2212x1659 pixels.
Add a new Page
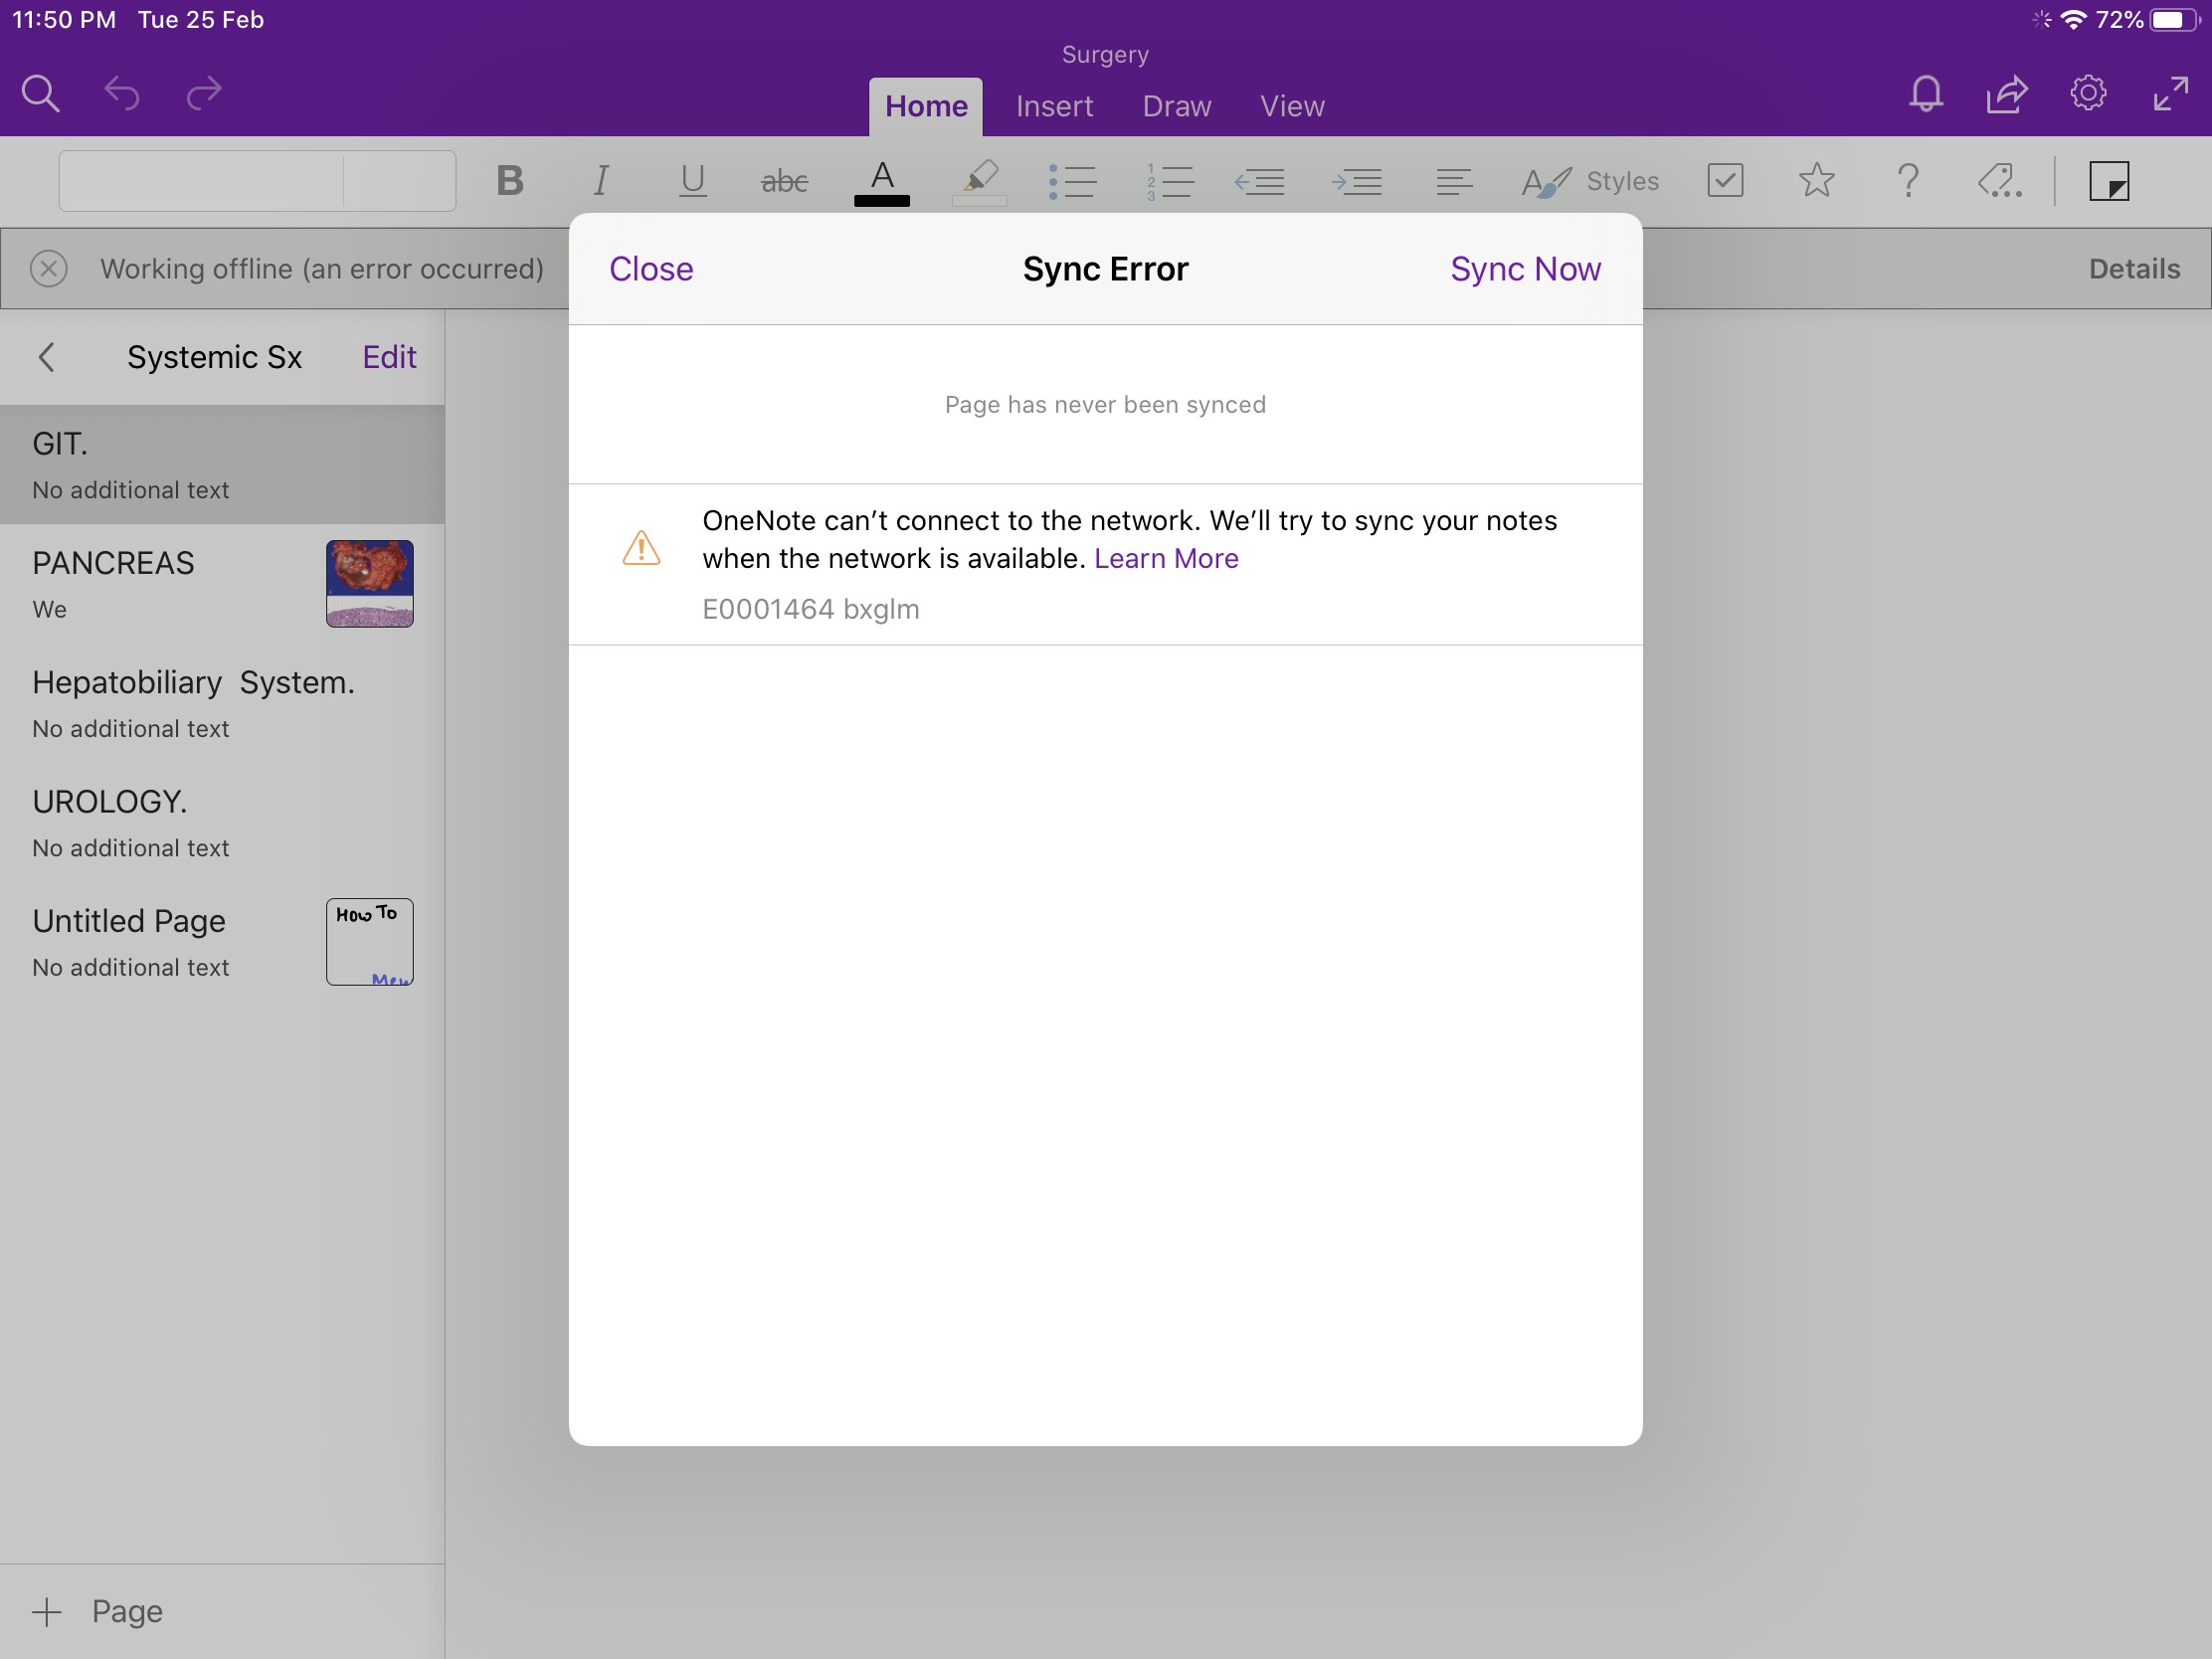[x=98, y=1611]
